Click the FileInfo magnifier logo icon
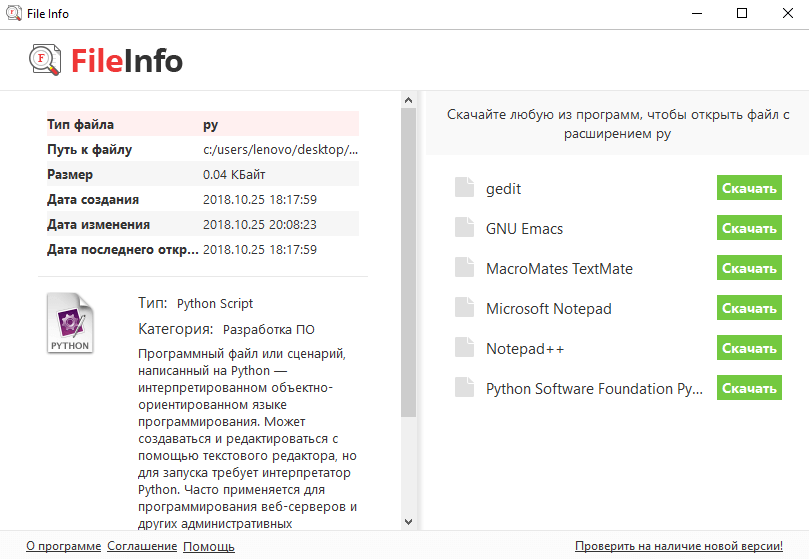 [x=46, y=61]
